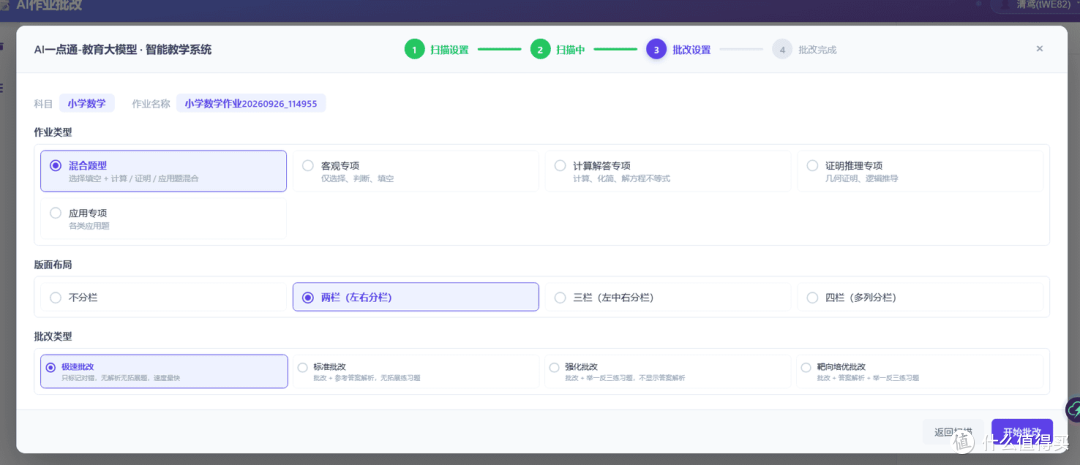Set layout to 不分栏

pyautogui.click(x=163, y=297)
